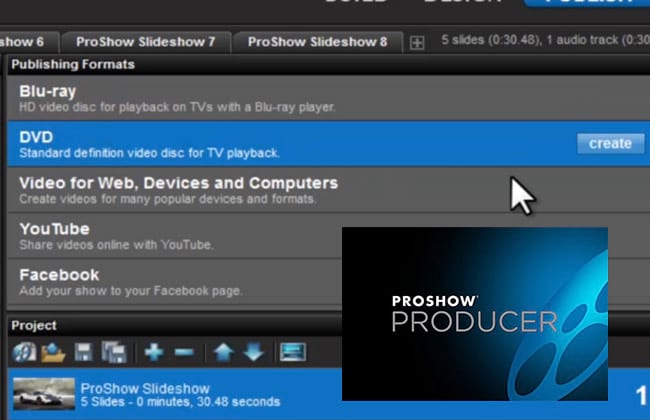Add a show with the plus icon
The height and width of the screenshot is (420, 650).
pyautogui.click(x=154, y=352)
